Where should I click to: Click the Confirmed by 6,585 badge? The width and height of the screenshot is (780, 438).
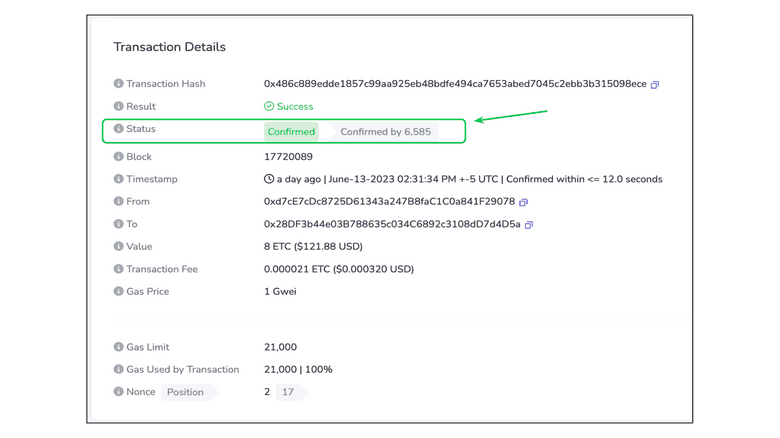[385, 132]
